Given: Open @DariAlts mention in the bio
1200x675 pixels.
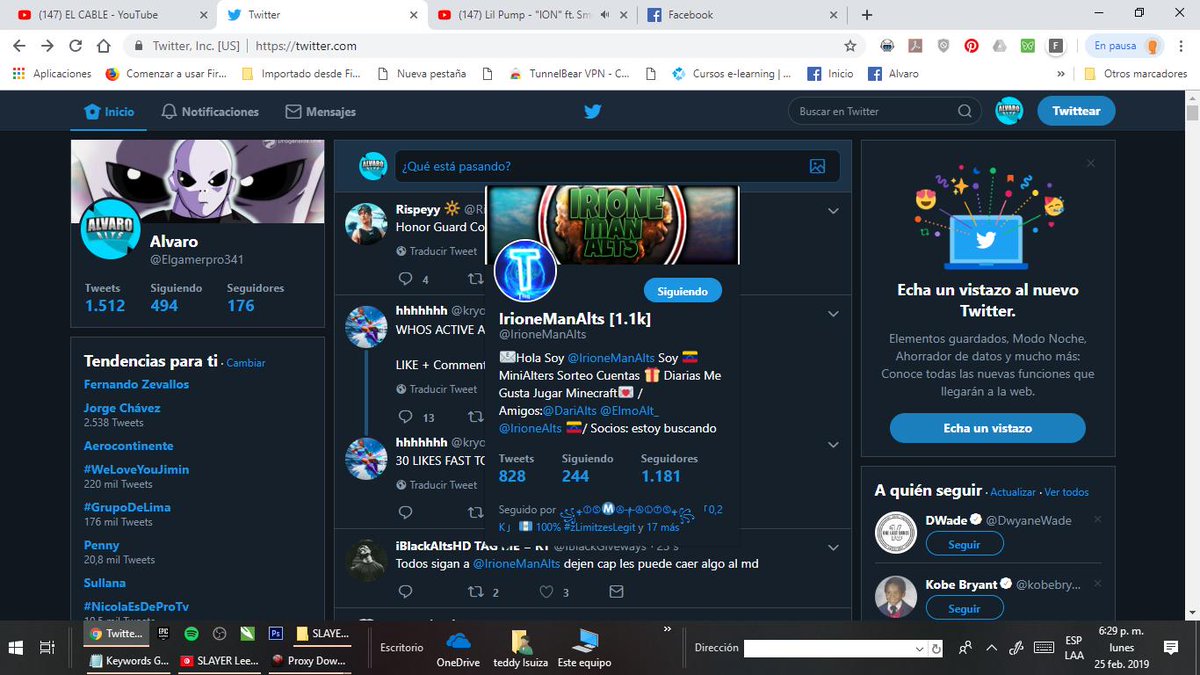Looking at the screenshot, I should tap(570, 411).
